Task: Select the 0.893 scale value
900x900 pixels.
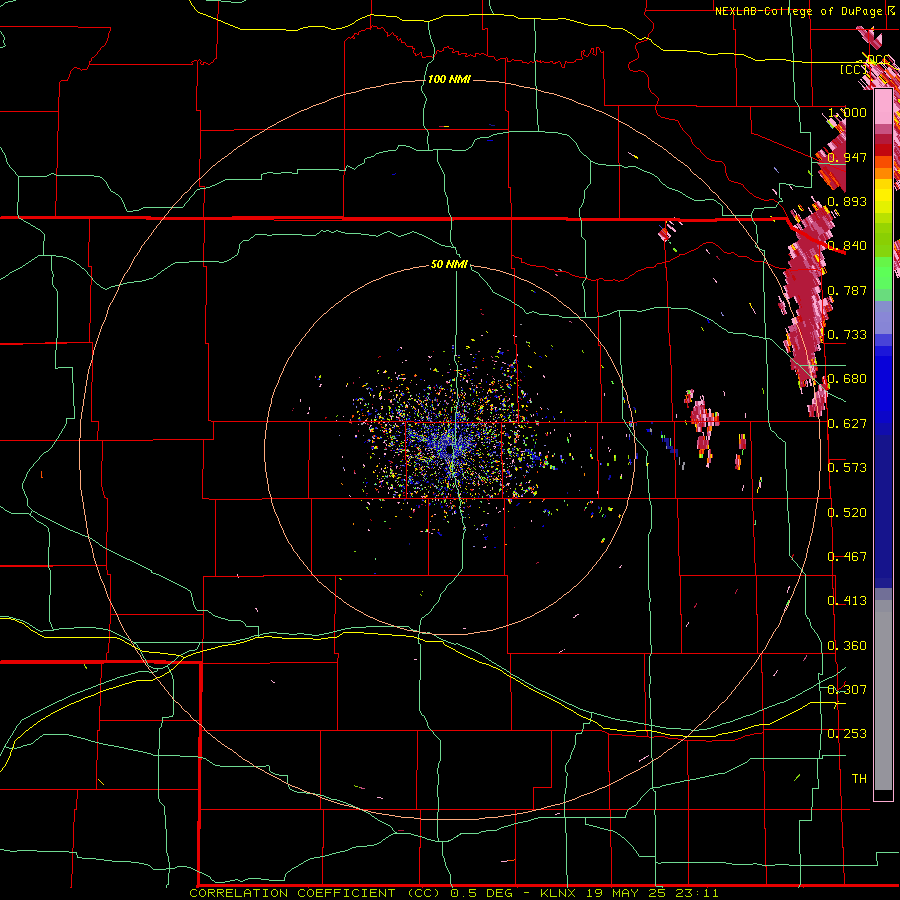Action: (847, 201)
